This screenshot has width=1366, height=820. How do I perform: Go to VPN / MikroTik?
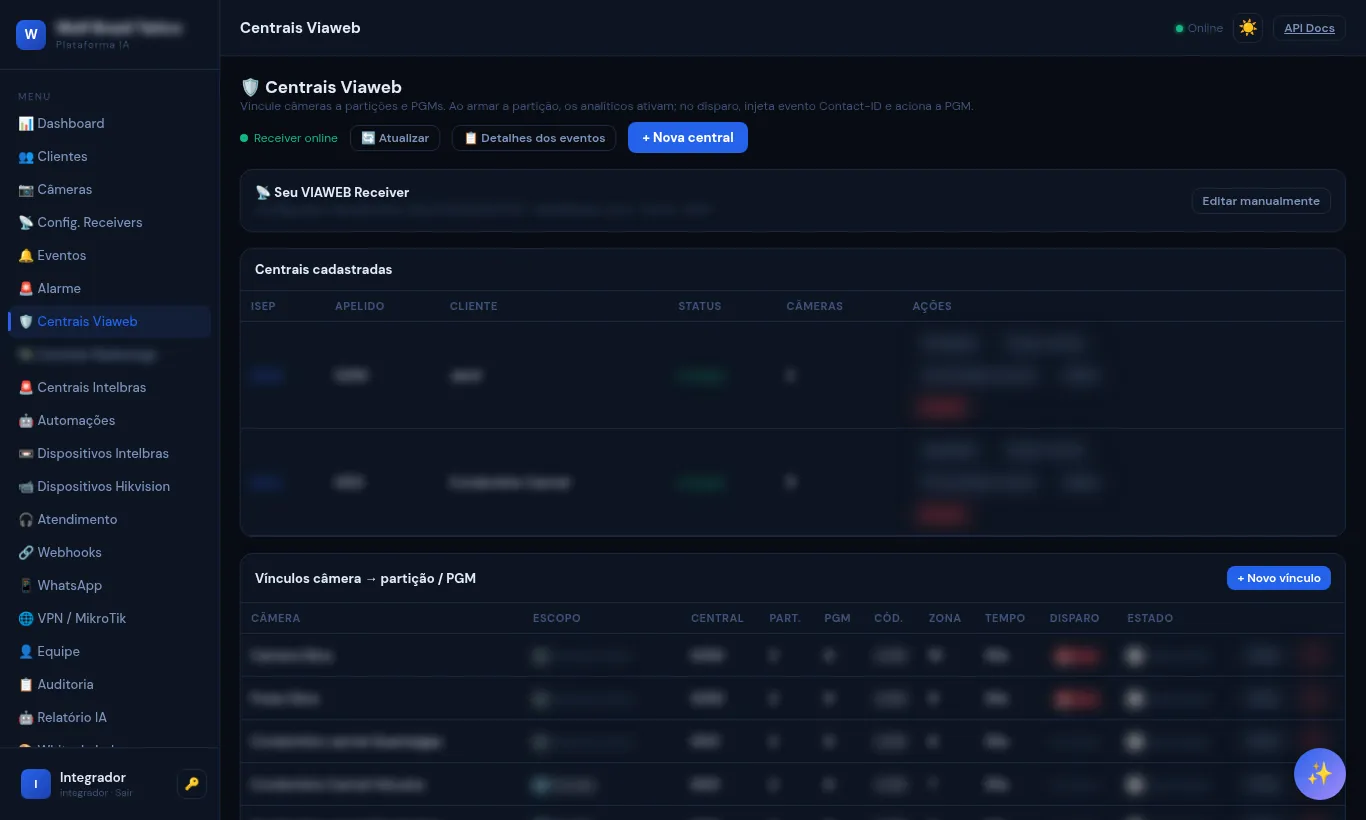click(x=110, y=618)
